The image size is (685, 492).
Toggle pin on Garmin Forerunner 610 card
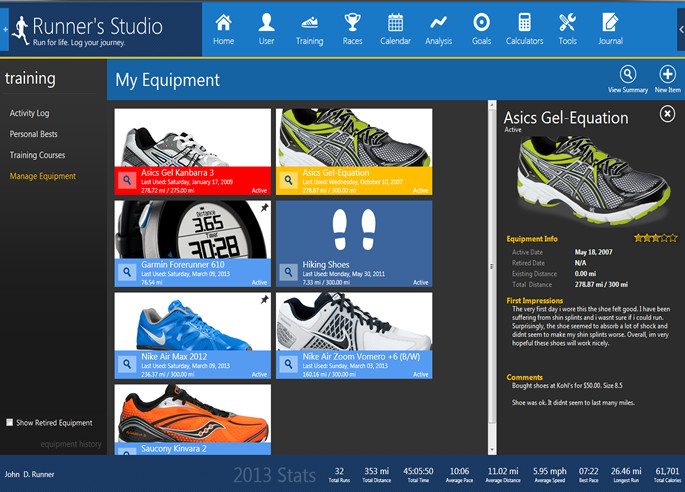pos(264,208)
